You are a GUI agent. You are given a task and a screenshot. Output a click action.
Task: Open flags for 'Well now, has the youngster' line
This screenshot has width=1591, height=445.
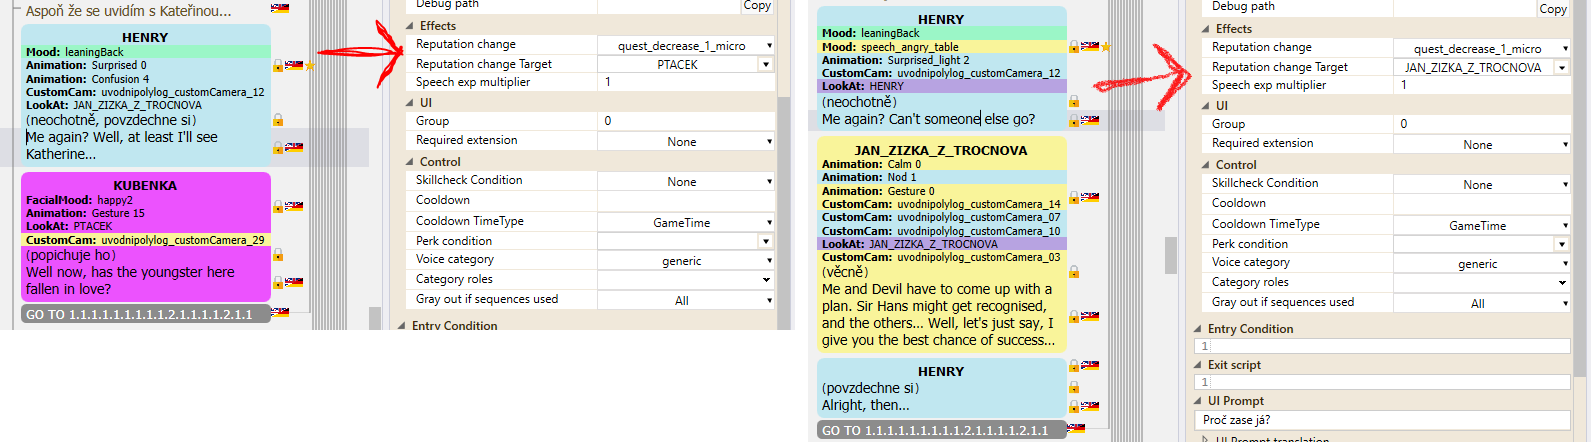click(x=294, y=282)
